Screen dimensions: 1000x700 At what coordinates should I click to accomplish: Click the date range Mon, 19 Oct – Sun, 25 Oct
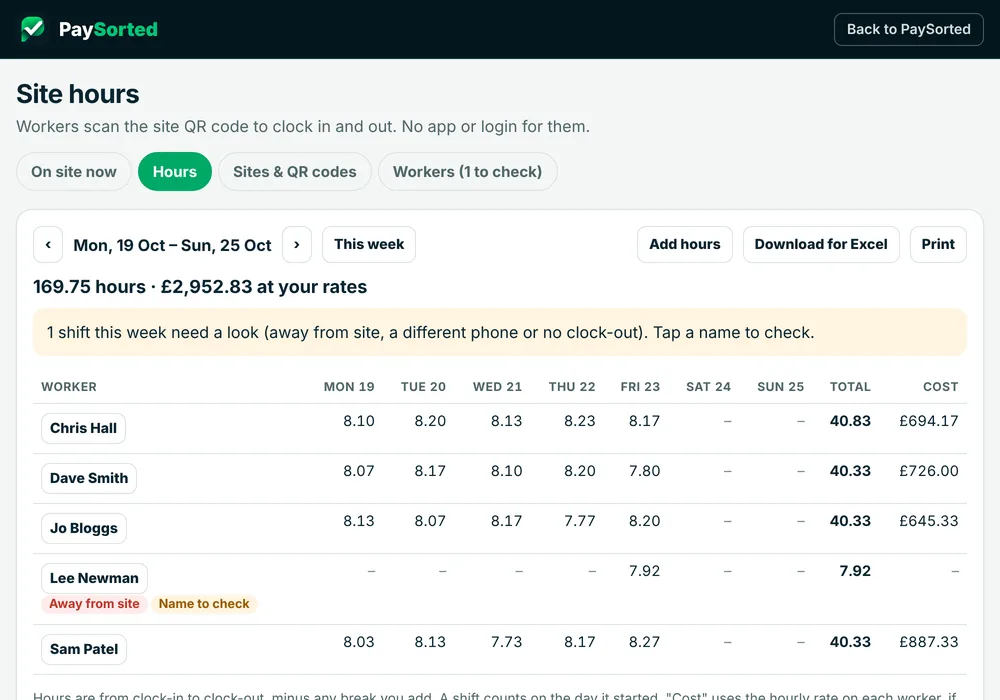[x=172, y=245]
